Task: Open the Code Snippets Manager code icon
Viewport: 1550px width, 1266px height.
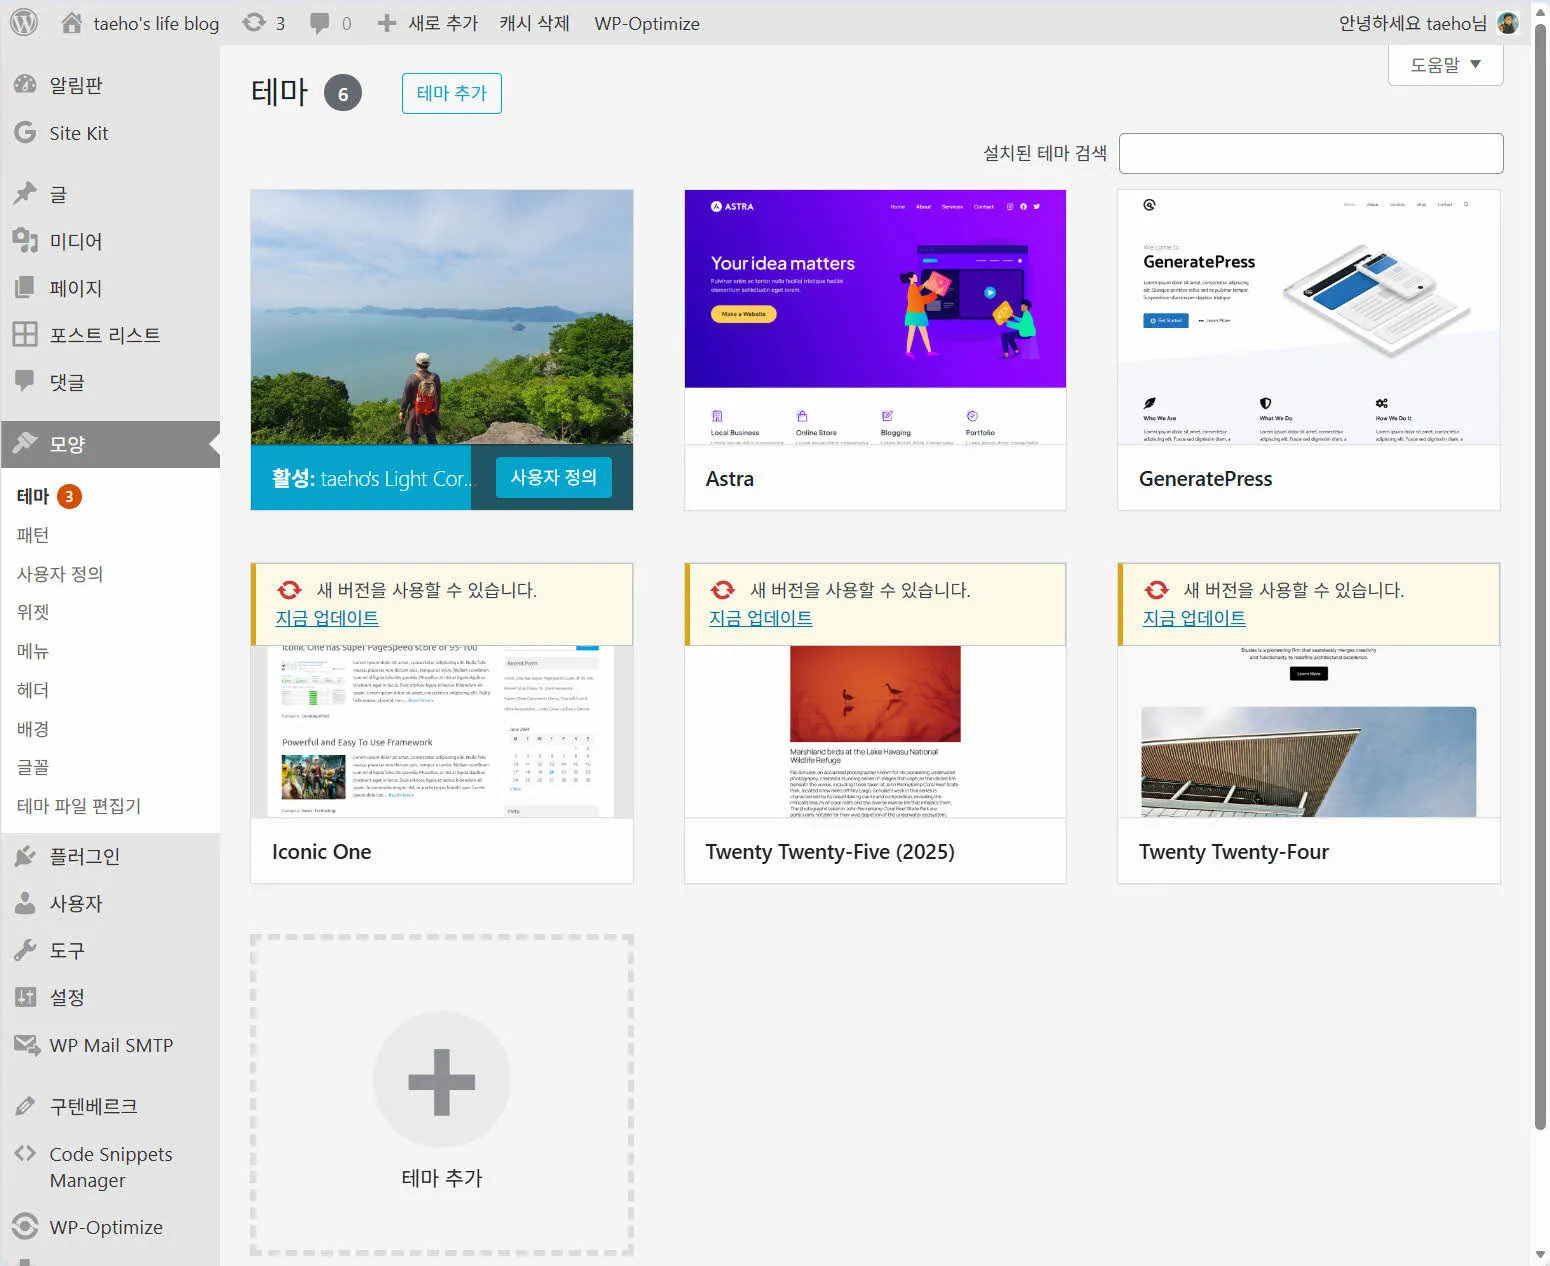Action: (x=25, y=1153)
